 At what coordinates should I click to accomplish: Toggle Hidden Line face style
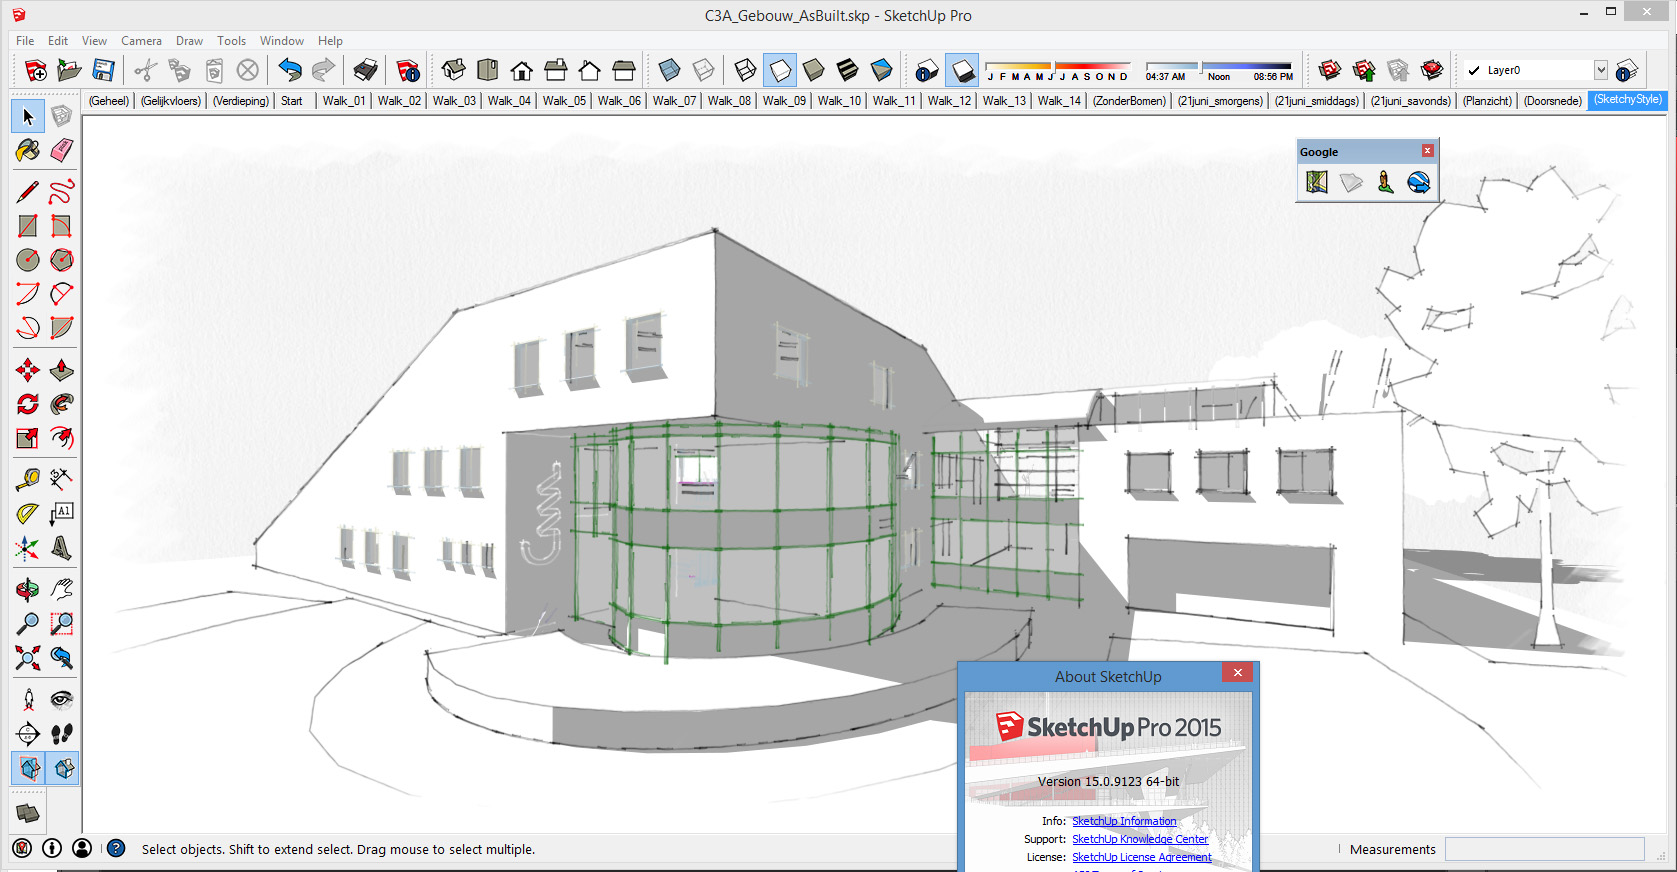click(x=780, y=70)
